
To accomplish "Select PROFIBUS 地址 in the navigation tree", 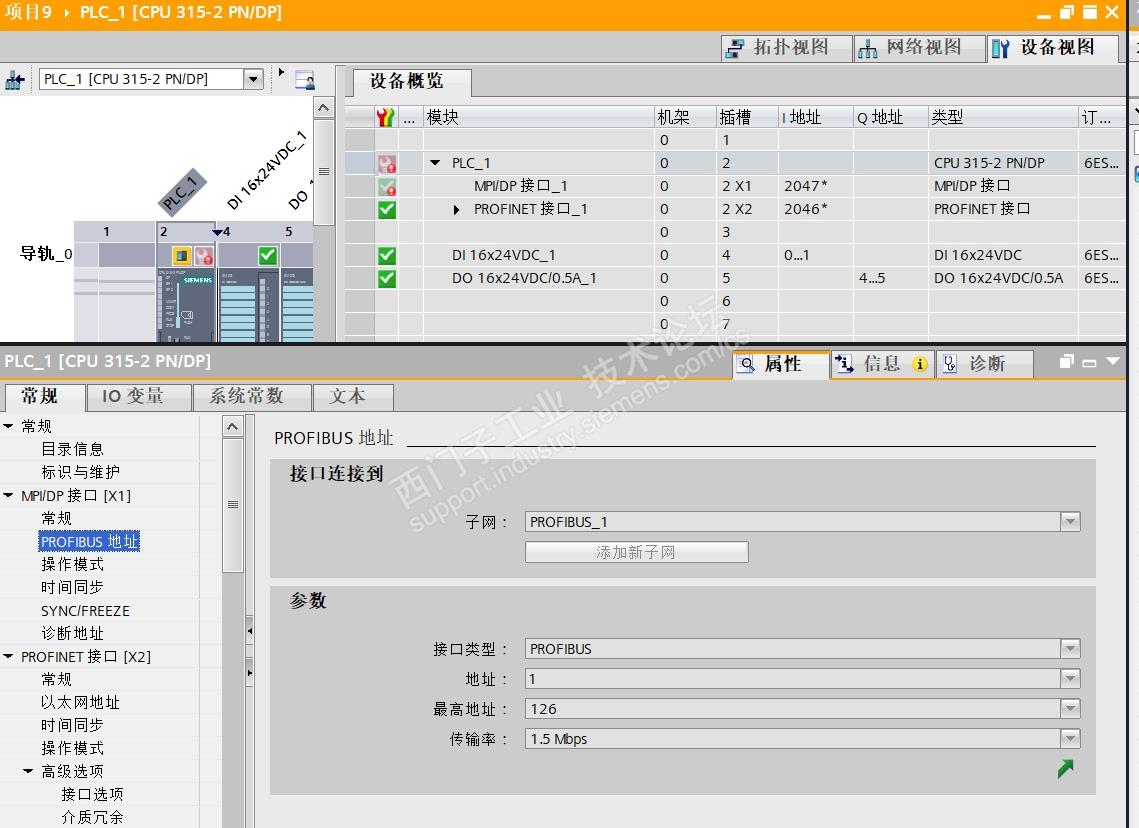I will click(x=89, y=541).
